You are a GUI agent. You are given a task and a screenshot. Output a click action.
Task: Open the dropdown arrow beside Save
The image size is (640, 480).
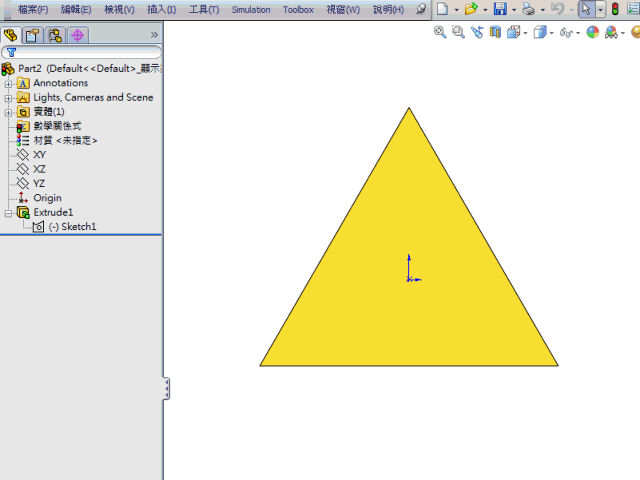tap(514, 9)
